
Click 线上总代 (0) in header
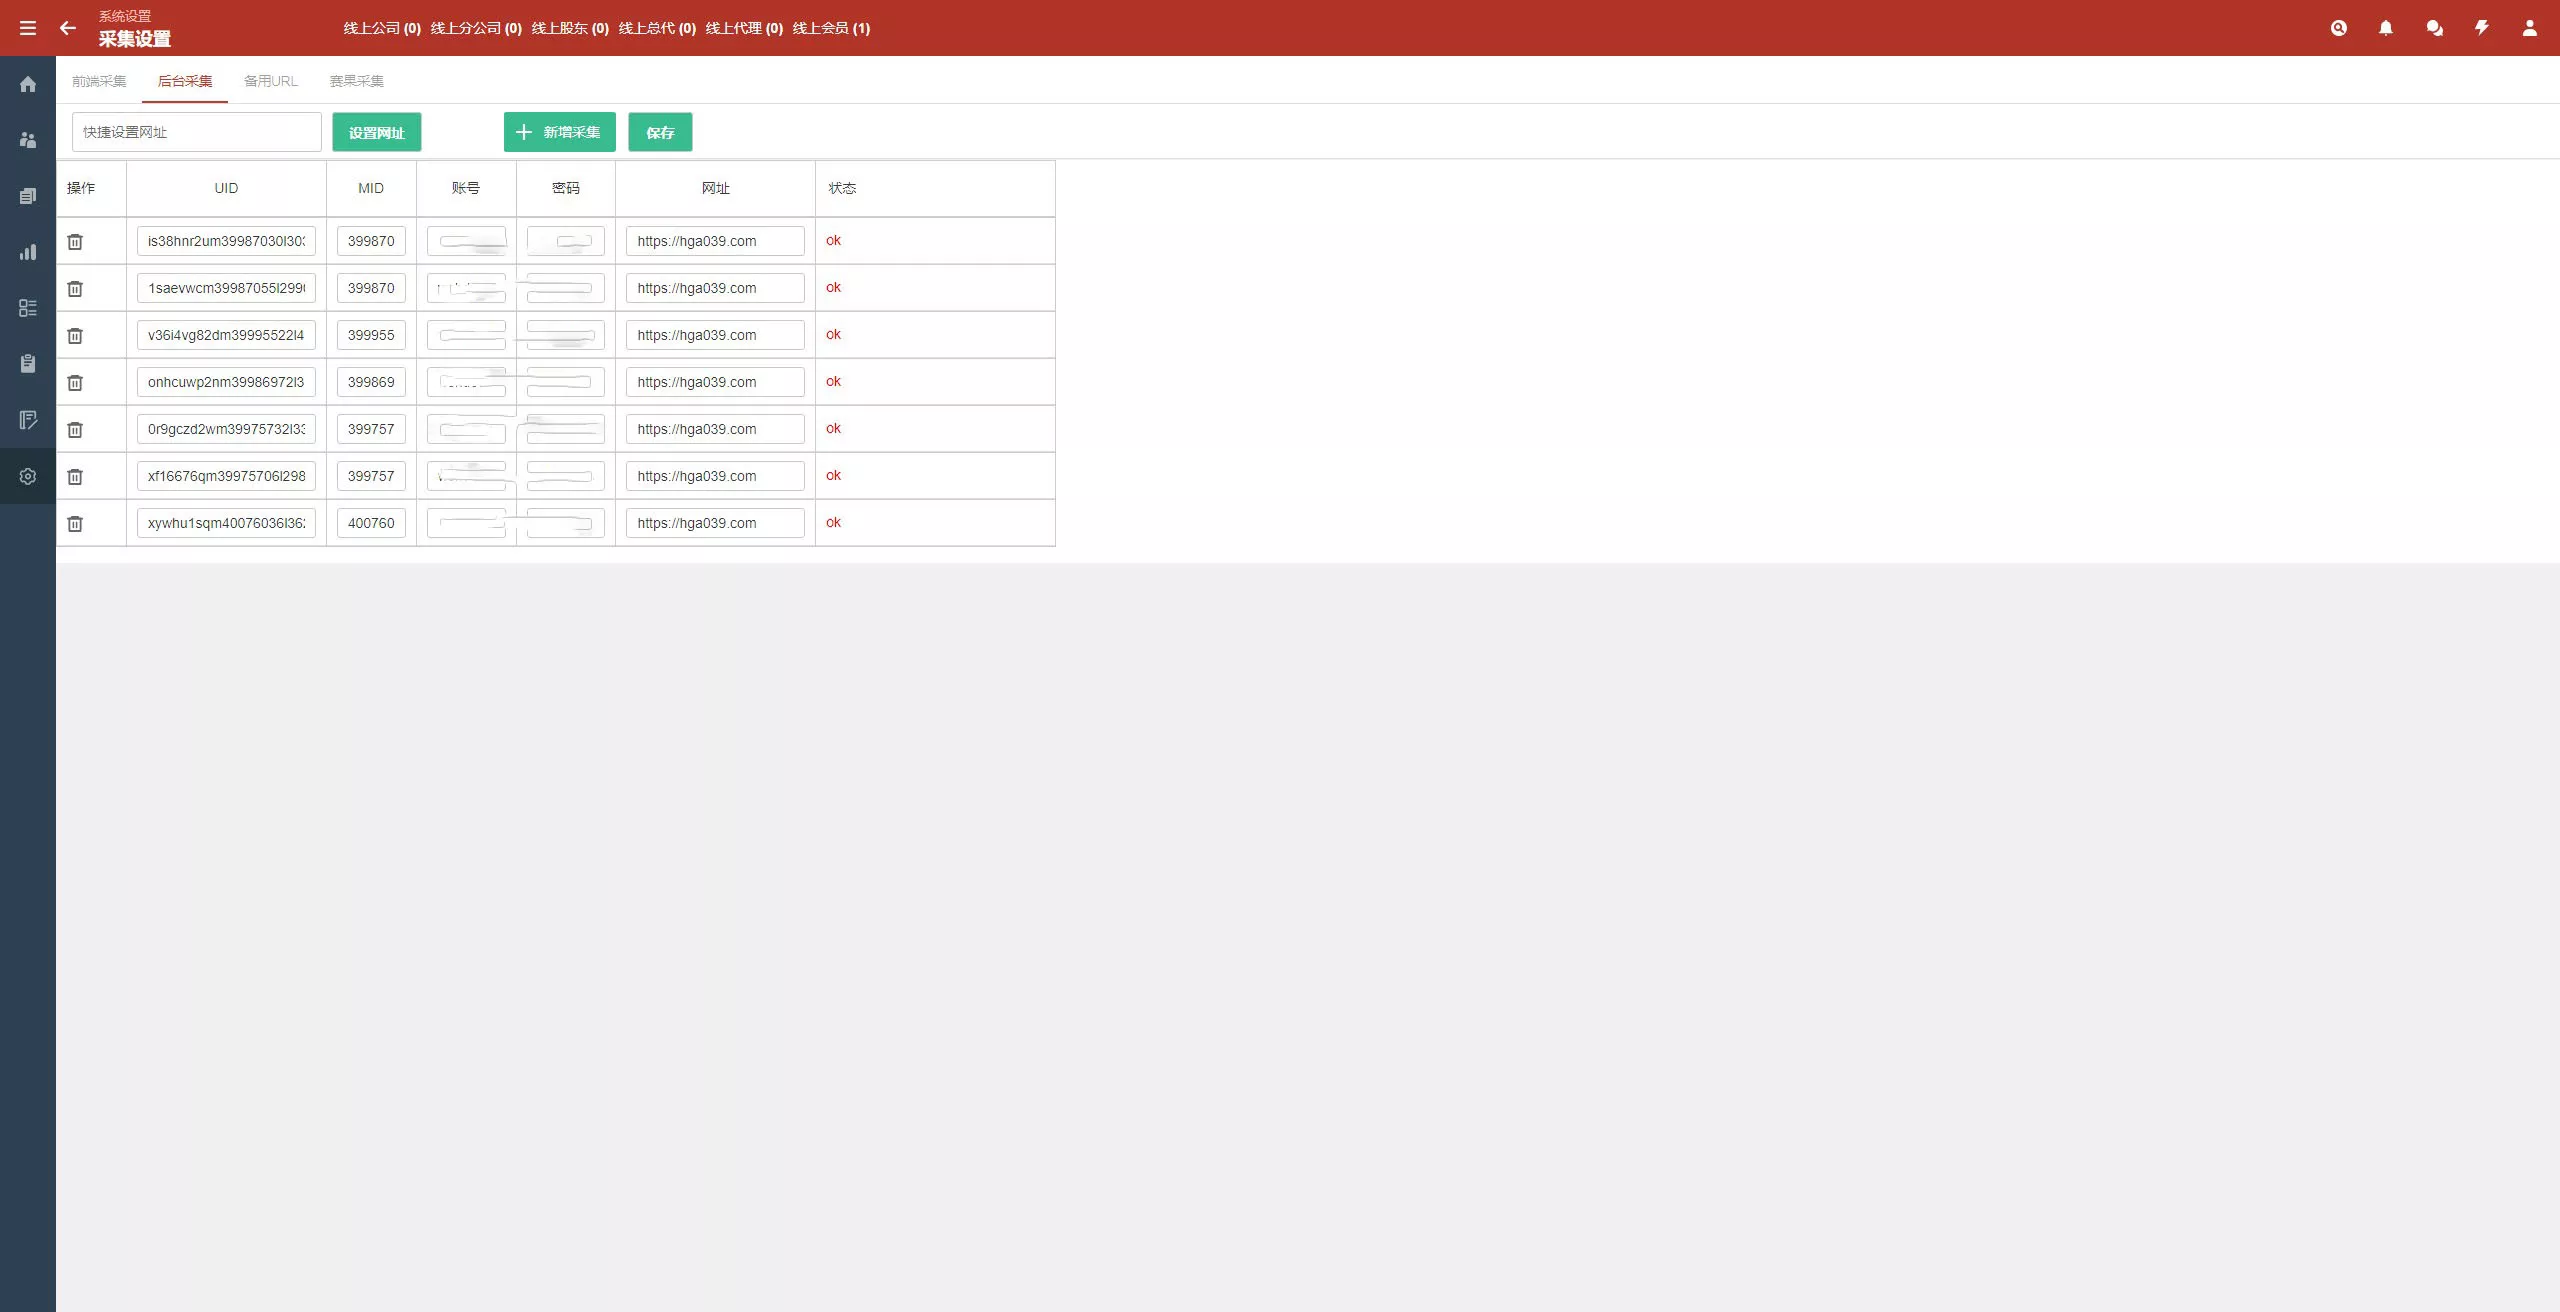coord(657,28)
